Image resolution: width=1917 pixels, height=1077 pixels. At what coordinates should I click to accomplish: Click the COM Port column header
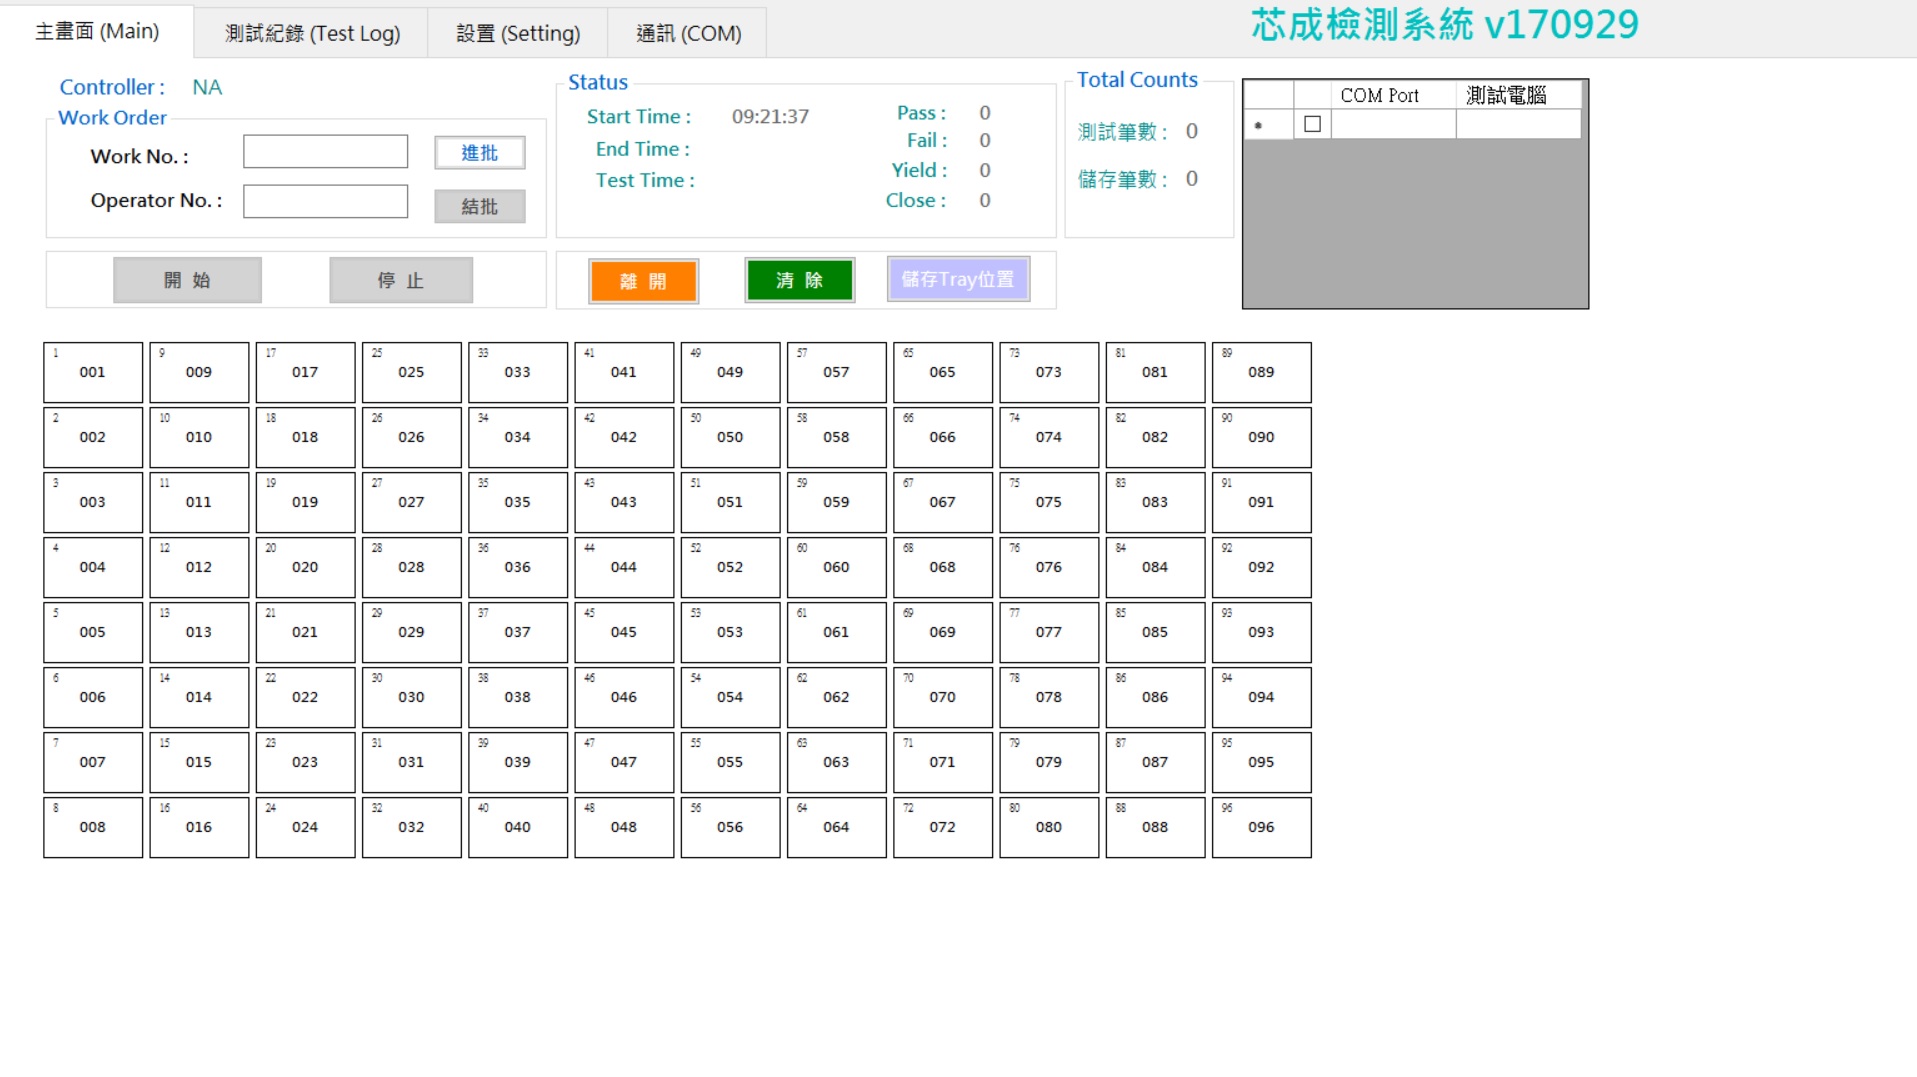tap(1379, 95)
